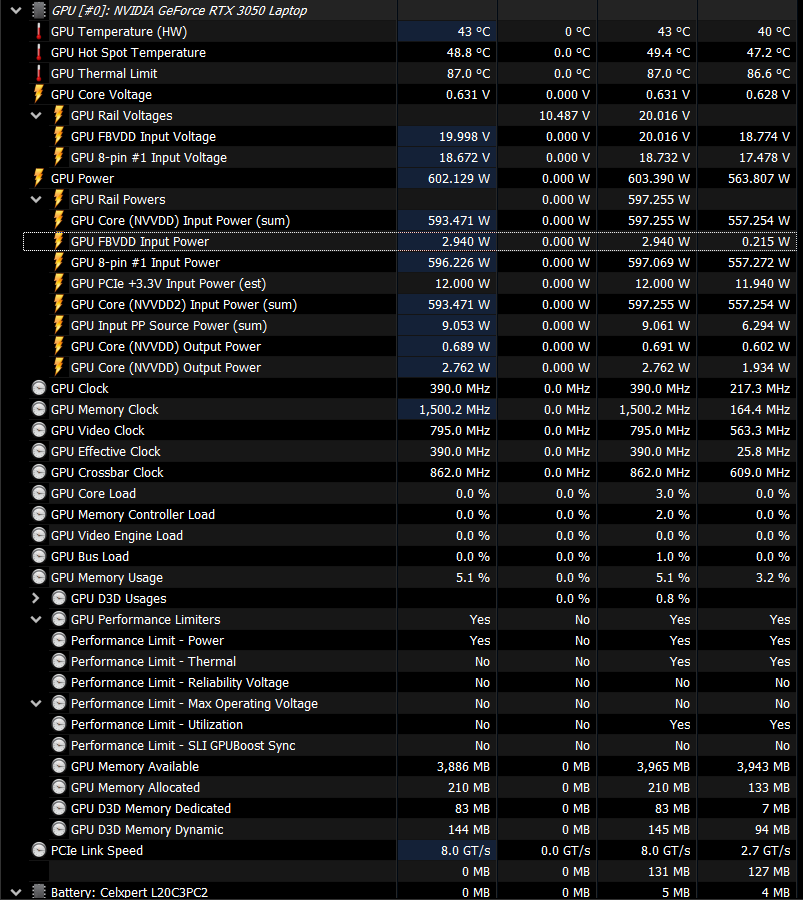Collapse the GPU Rail Powers group
This screenshot has height=900, width=803.
tap(37, 200)
